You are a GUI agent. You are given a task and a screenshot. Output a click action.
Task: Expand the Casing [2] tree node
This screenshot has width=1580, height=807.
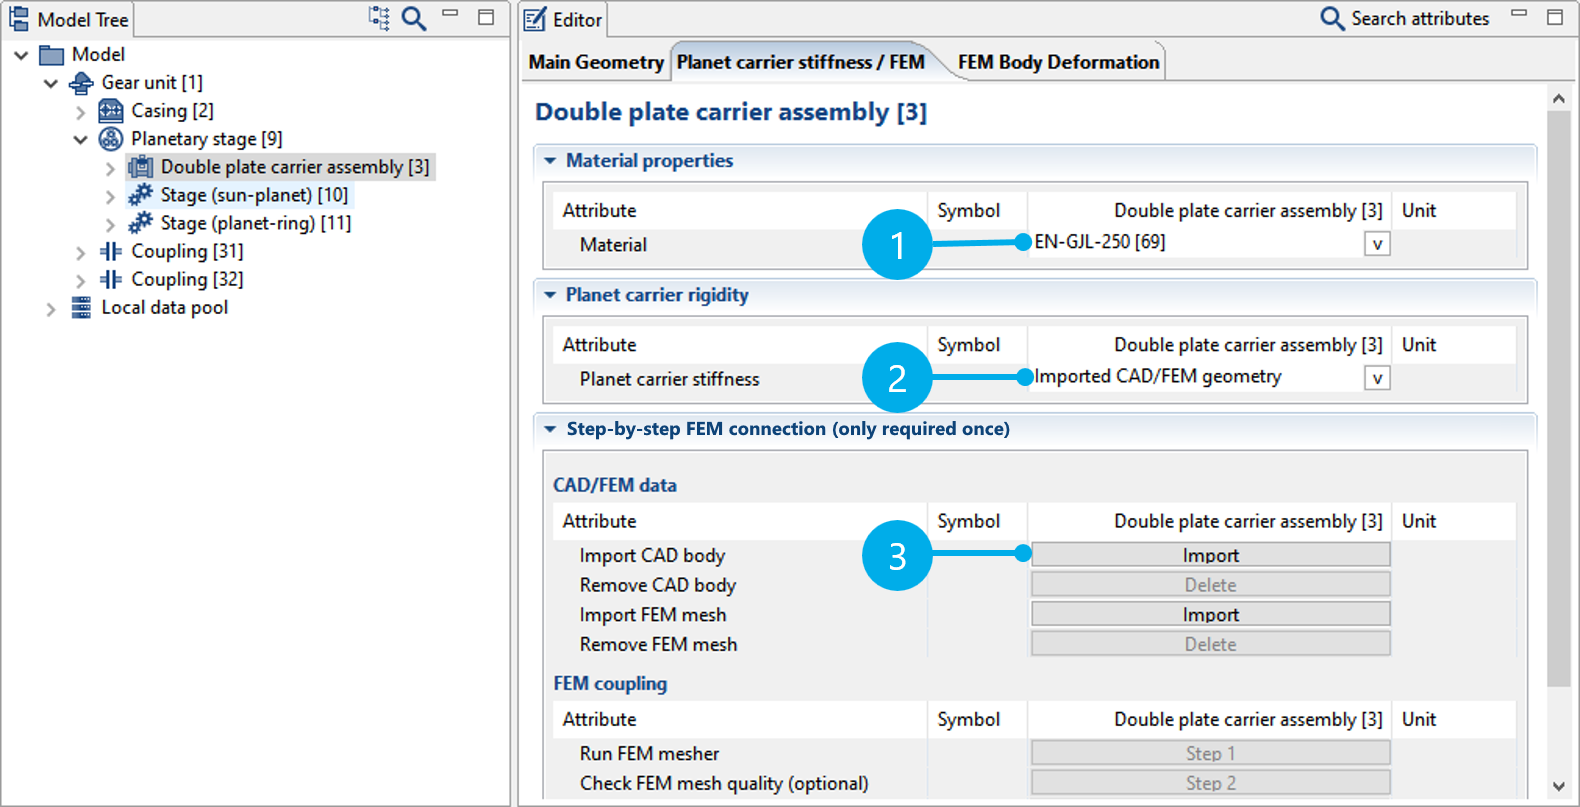click(81, 112)
